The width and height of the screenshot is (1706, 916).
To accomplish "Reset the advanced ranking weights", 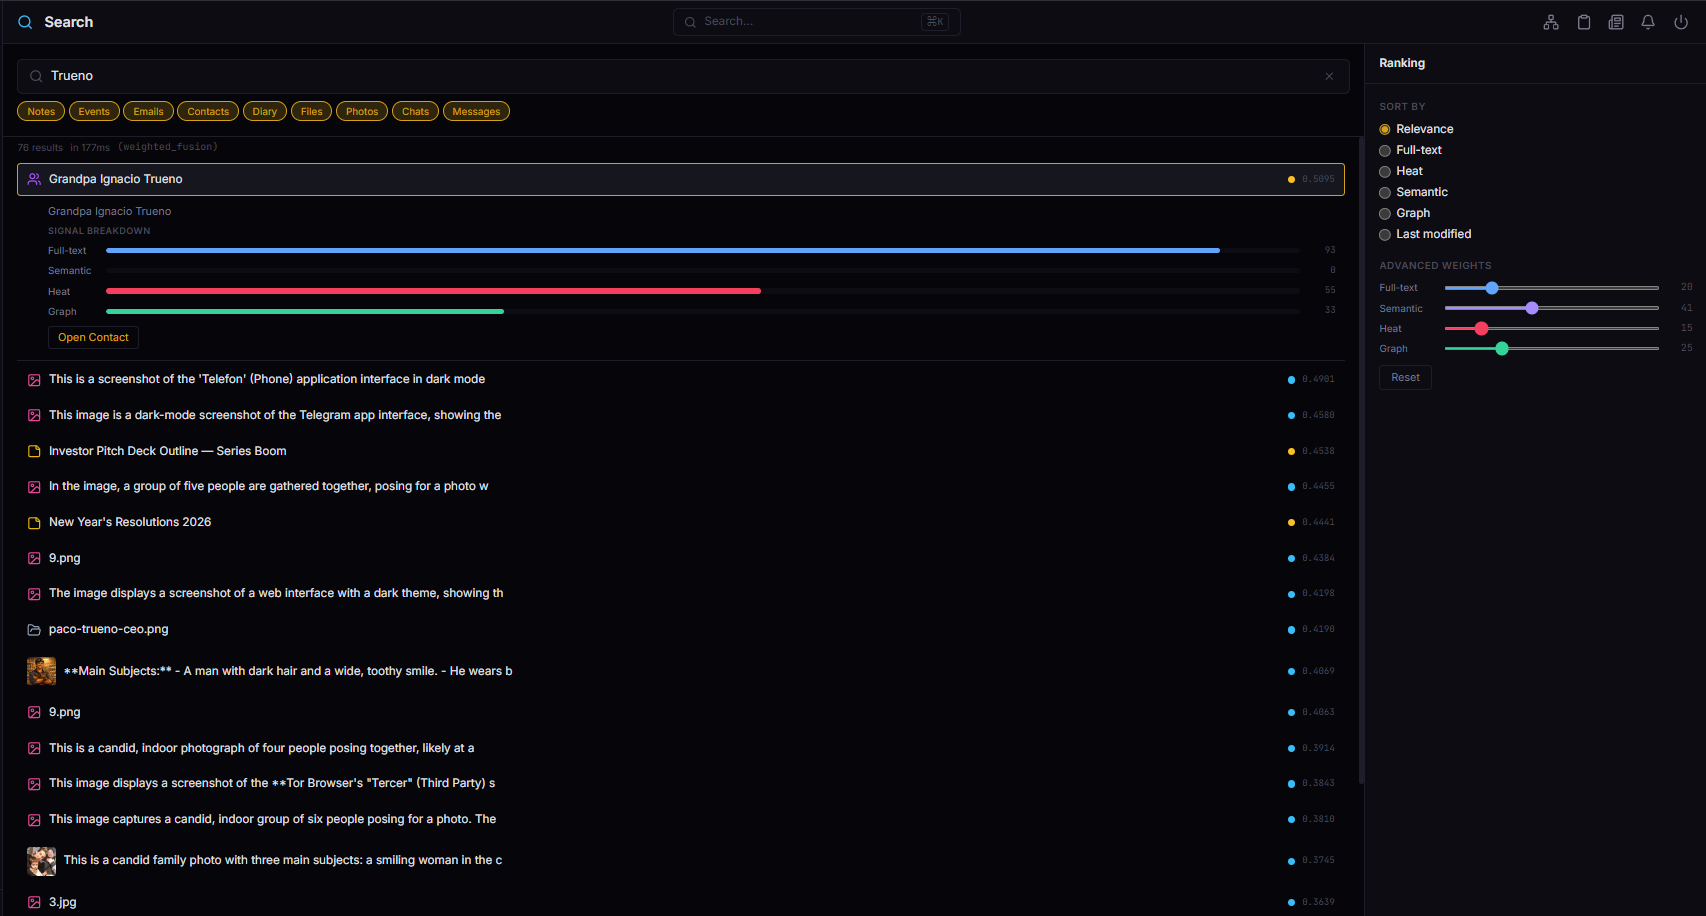I will 1405,377.
